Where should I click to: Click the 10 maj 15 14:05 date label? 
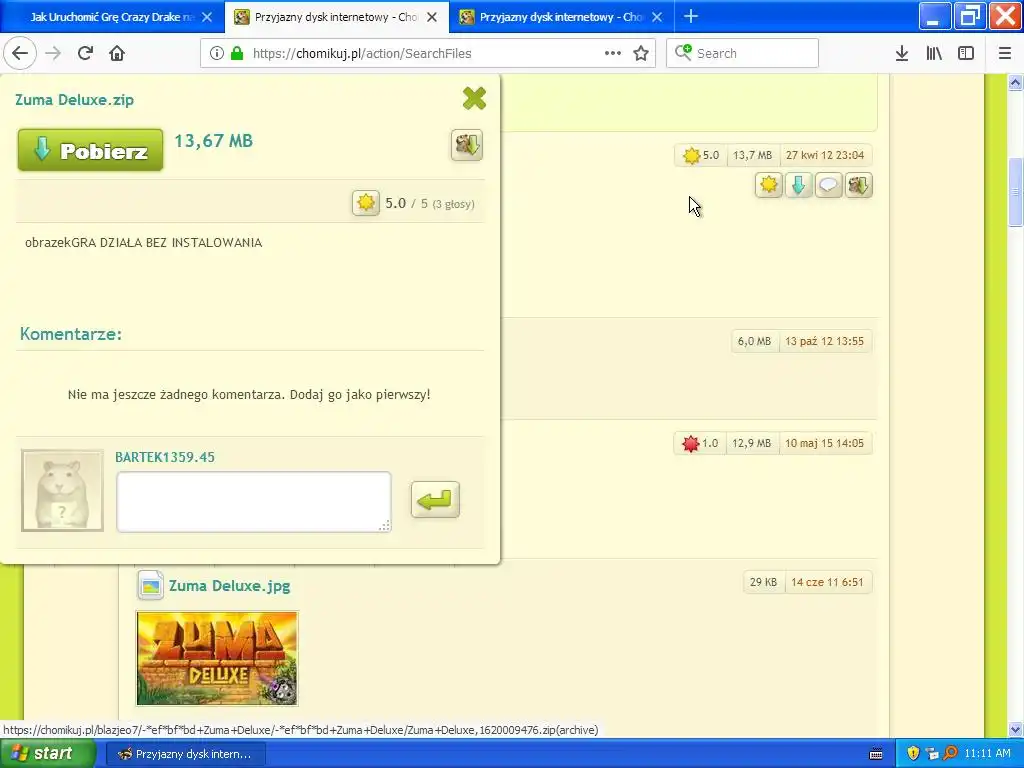(824, 443)
